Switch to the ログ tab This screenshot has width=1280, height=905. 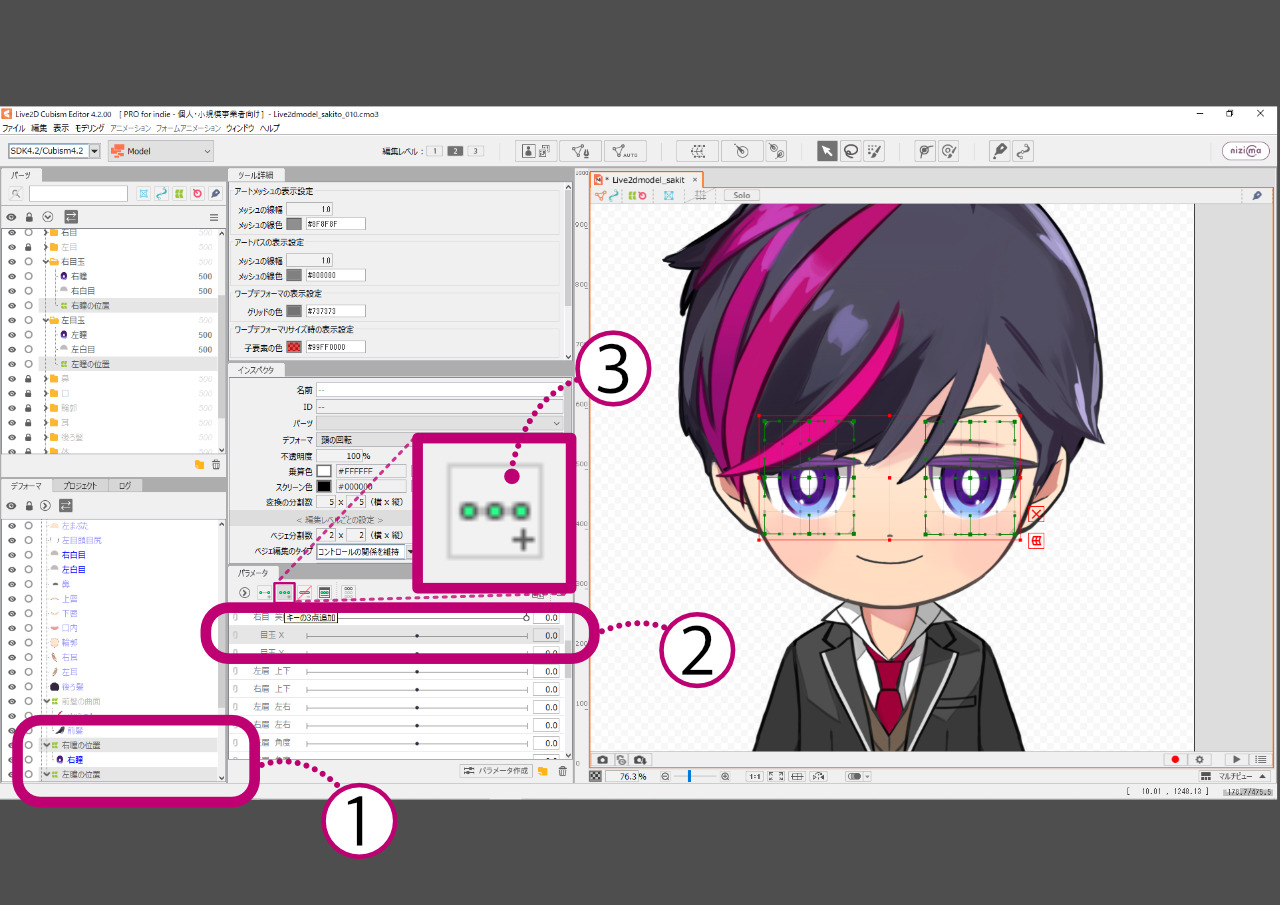(x=124, y=485)
